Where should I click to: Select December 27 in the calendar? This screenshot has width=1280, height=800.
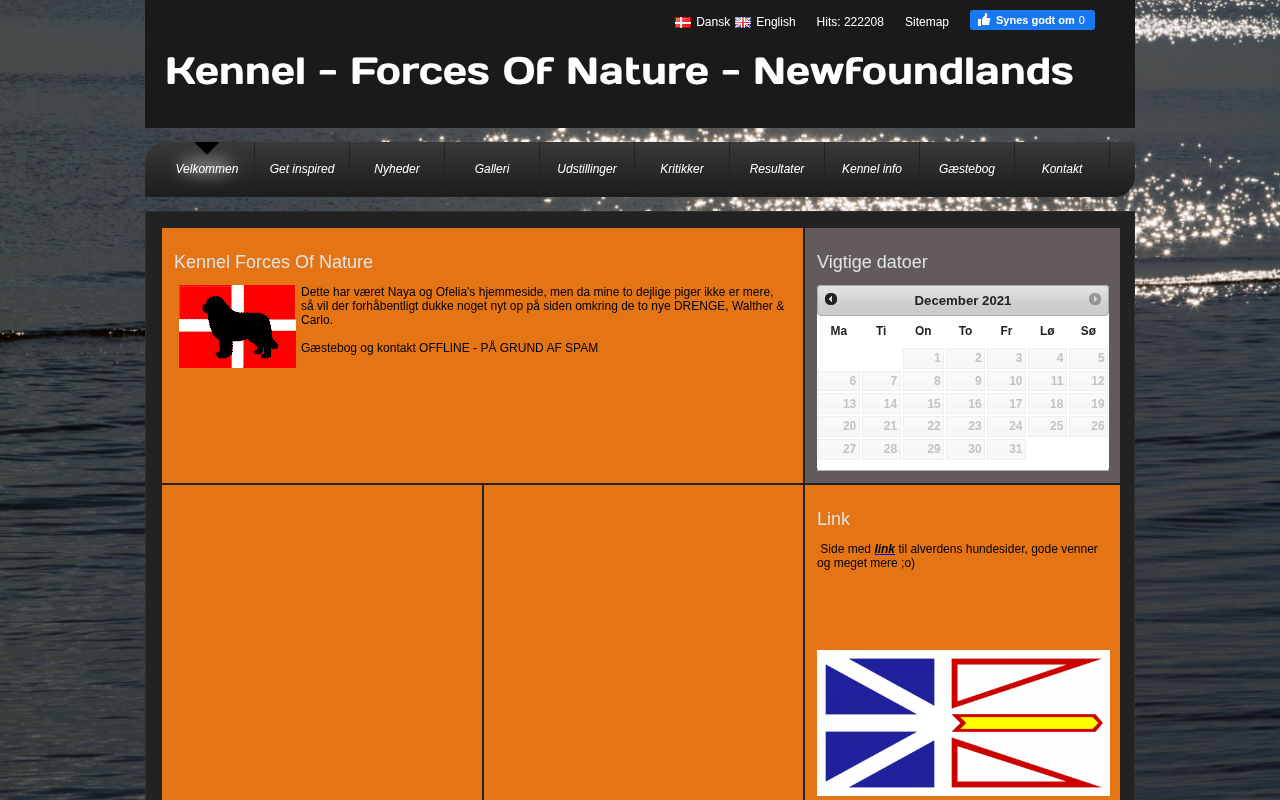(x=839, y=449)
